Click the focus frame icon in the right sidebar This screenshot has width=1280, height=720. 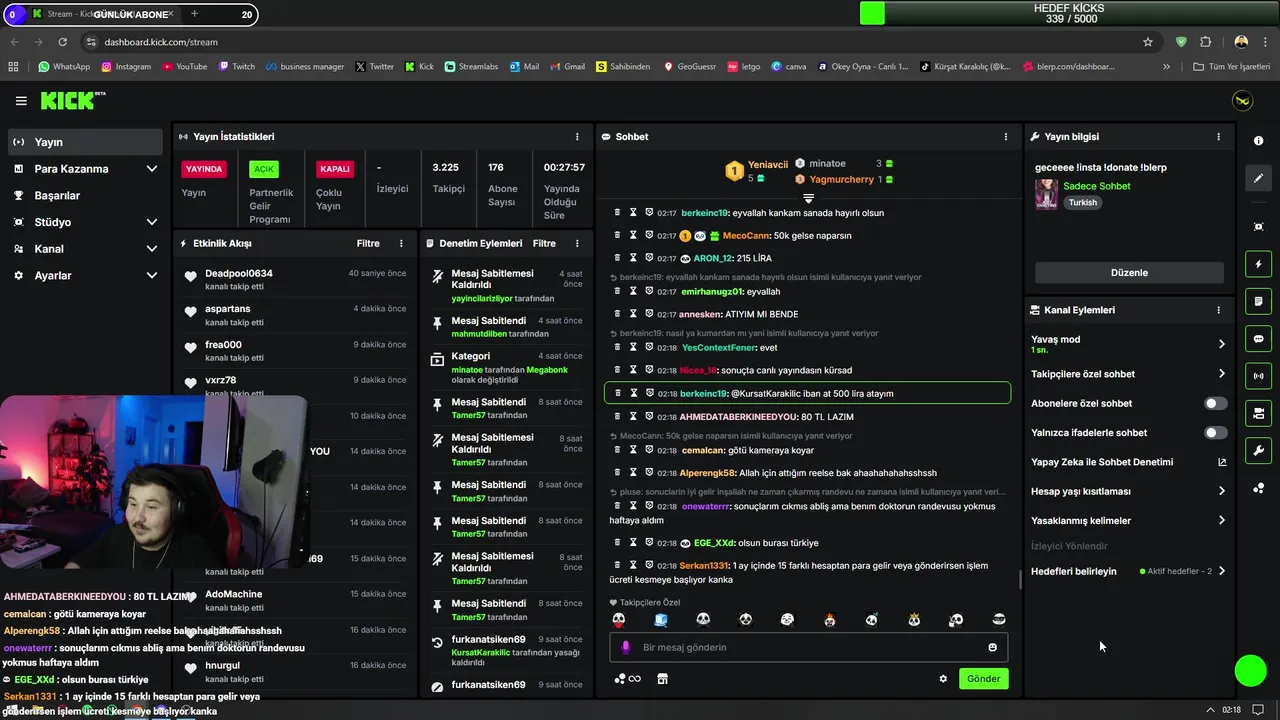pyautogui.click(x=1258, y=227)
